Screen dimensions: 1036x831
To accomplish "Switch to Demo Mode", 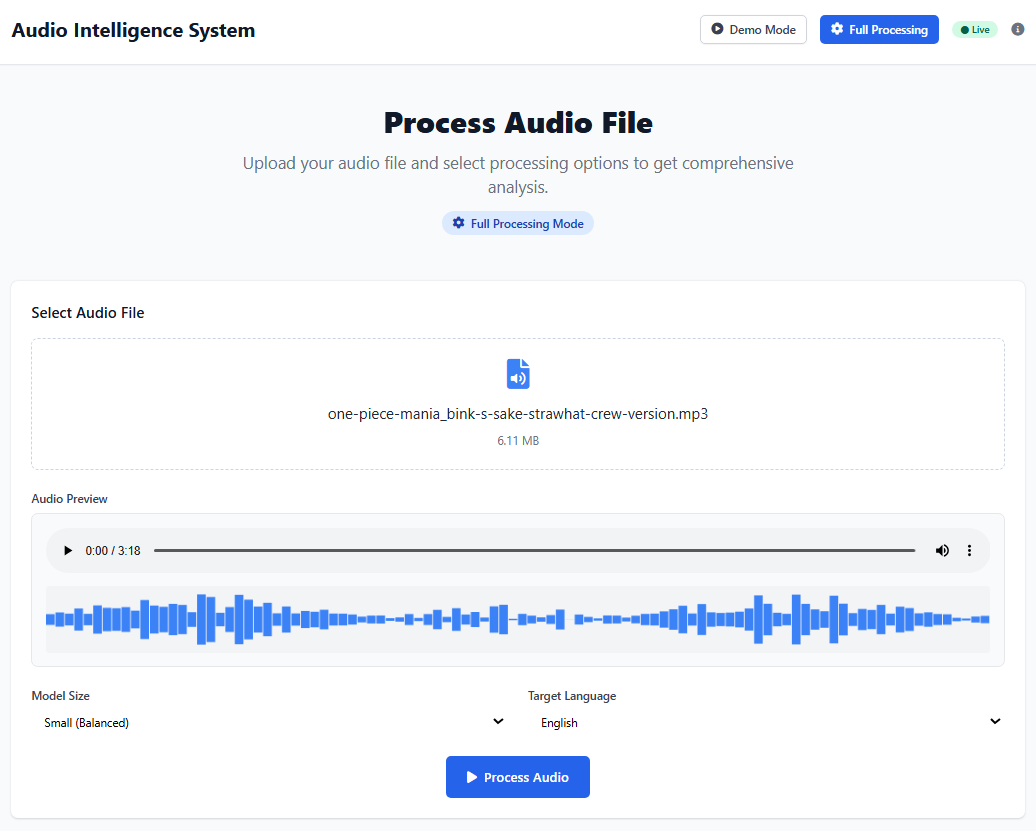I will pos(753,30).
